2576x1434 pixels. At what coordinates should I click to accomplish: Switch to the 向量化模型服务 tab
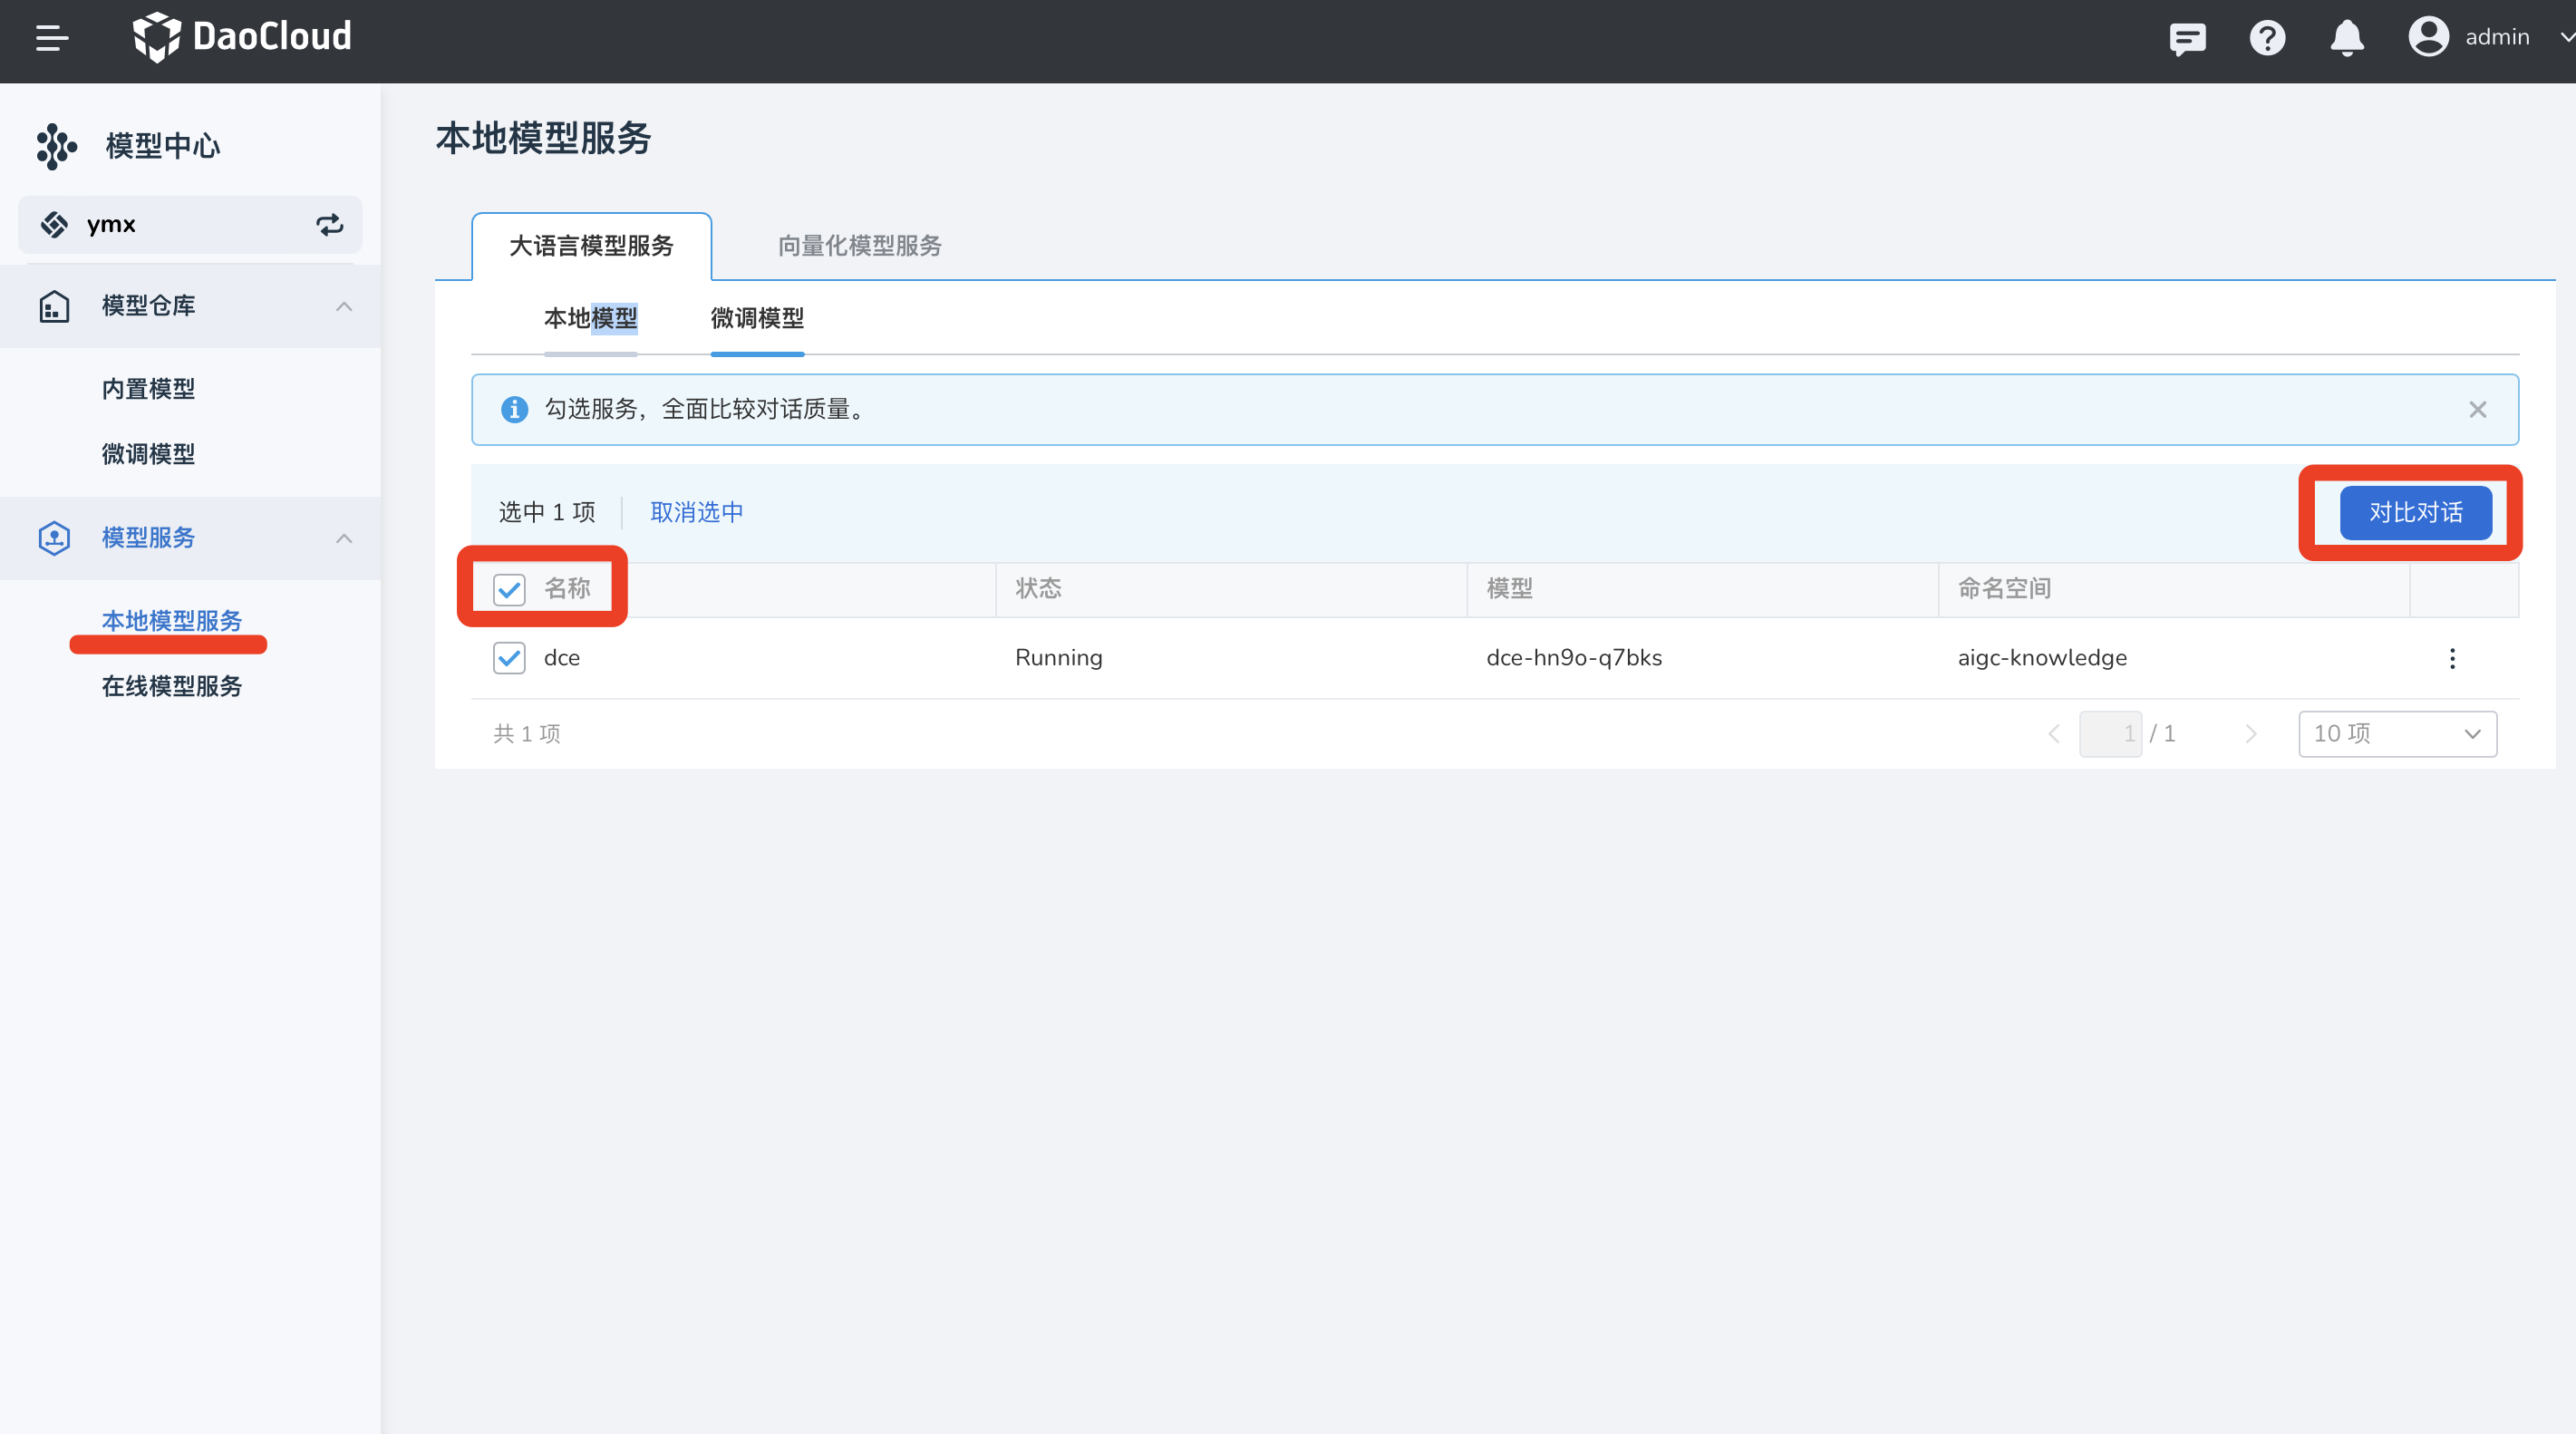pos(860,246)
